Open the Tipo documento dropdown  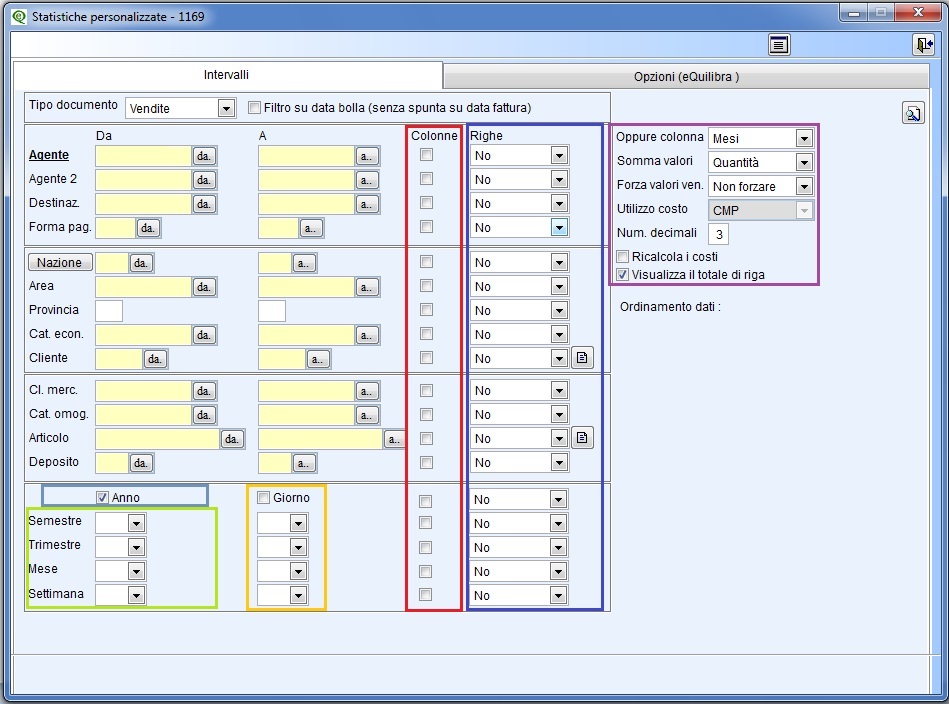point(226,108)
